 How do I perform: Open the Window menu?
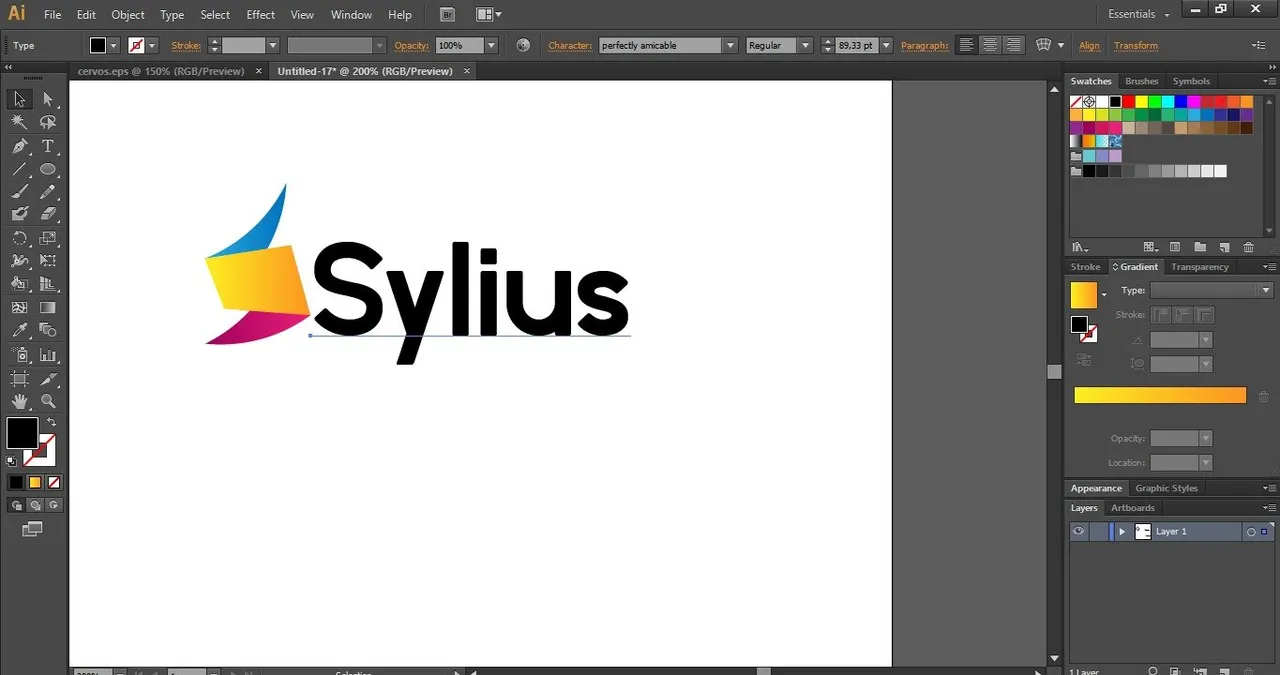(x=351, y=15)
